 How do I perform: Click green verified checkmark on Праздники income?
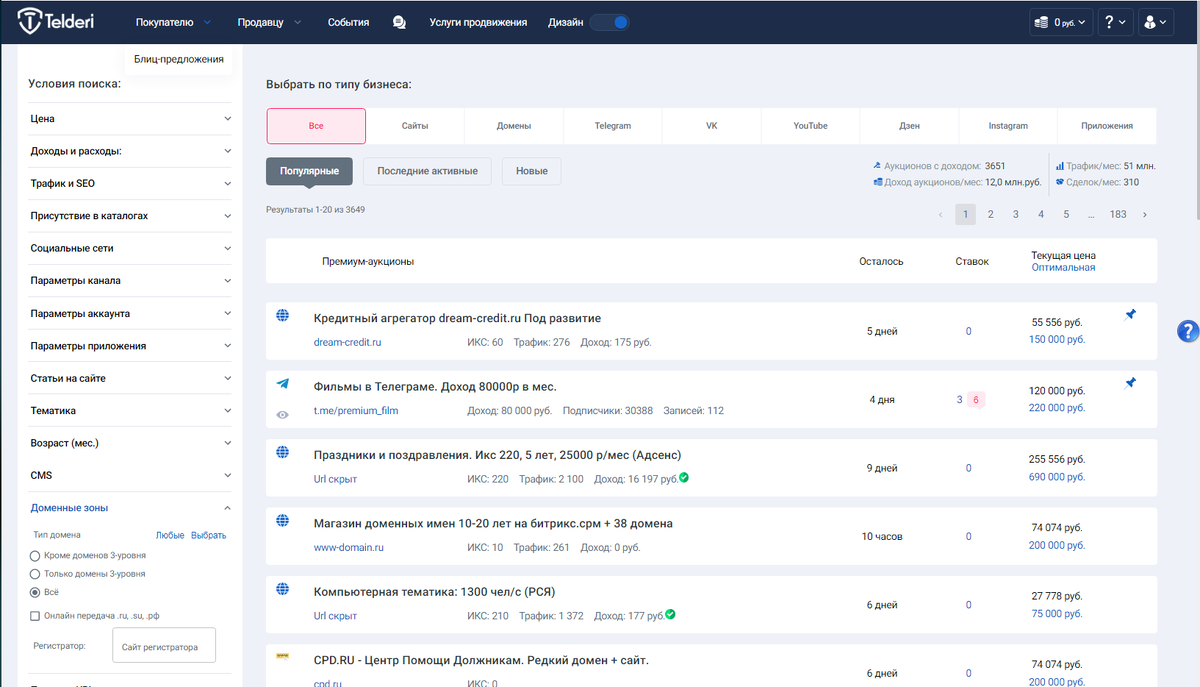(x=684, y=477)
